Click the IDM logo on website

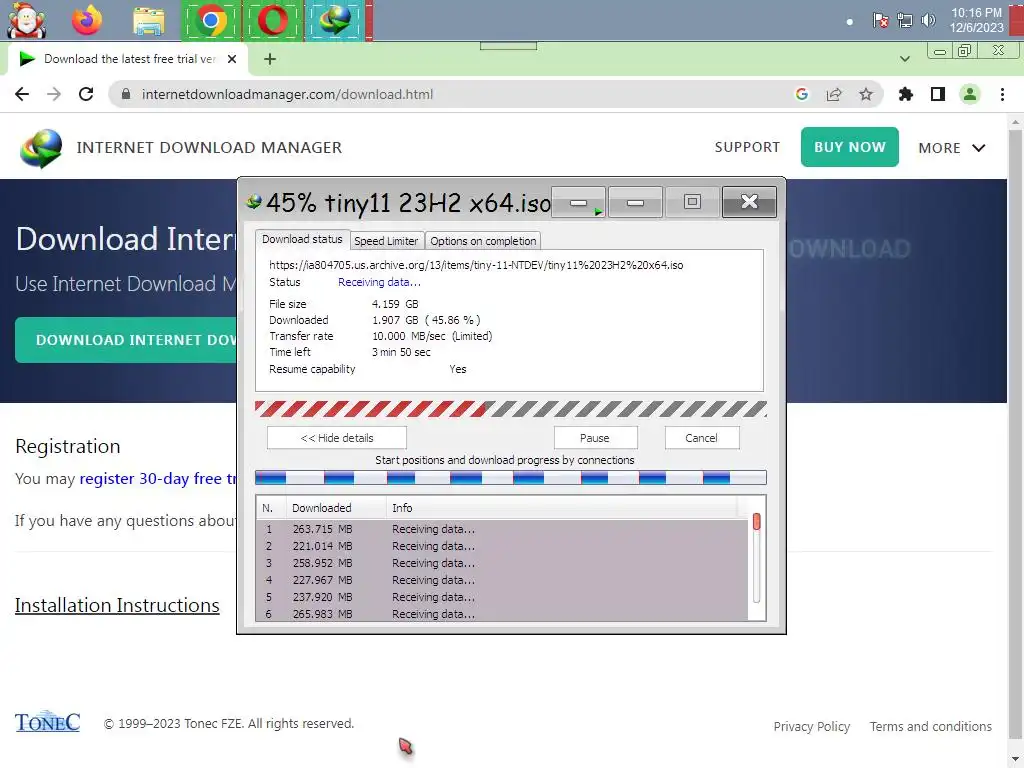(x=40, y=148)
